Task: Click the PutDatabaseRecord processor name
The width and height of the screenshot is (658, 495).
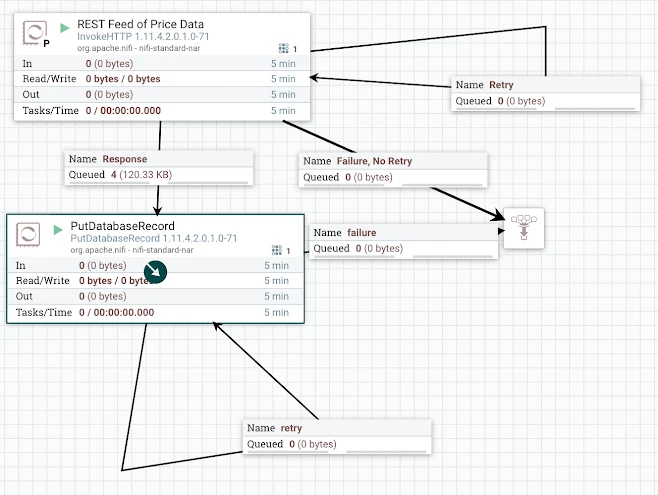Action: [123, 226]
